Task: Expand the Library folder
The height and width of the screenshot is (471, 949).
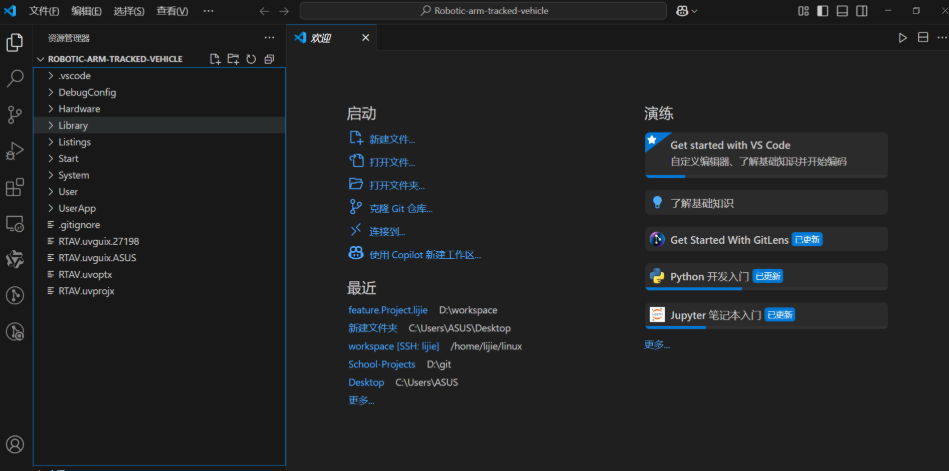Action: coord(159,125)
